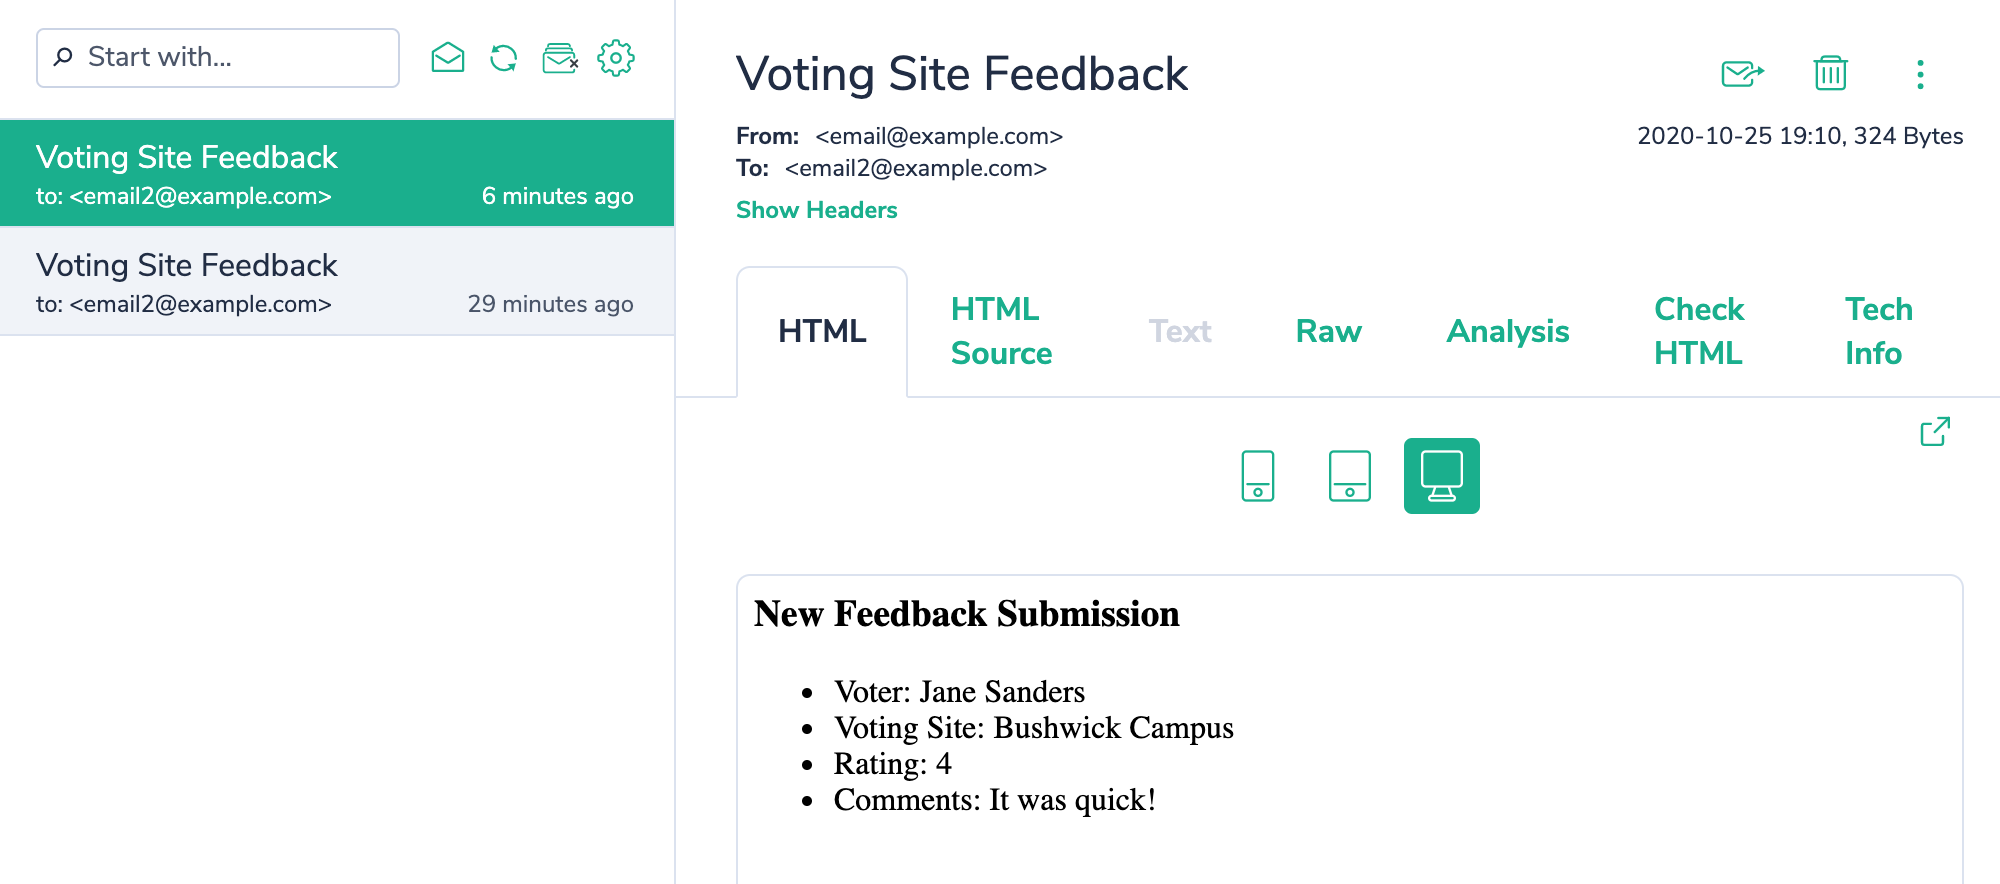Click the search field to start typing
This screenshot has height=884, width=2000.
click(x=216, y=57)
